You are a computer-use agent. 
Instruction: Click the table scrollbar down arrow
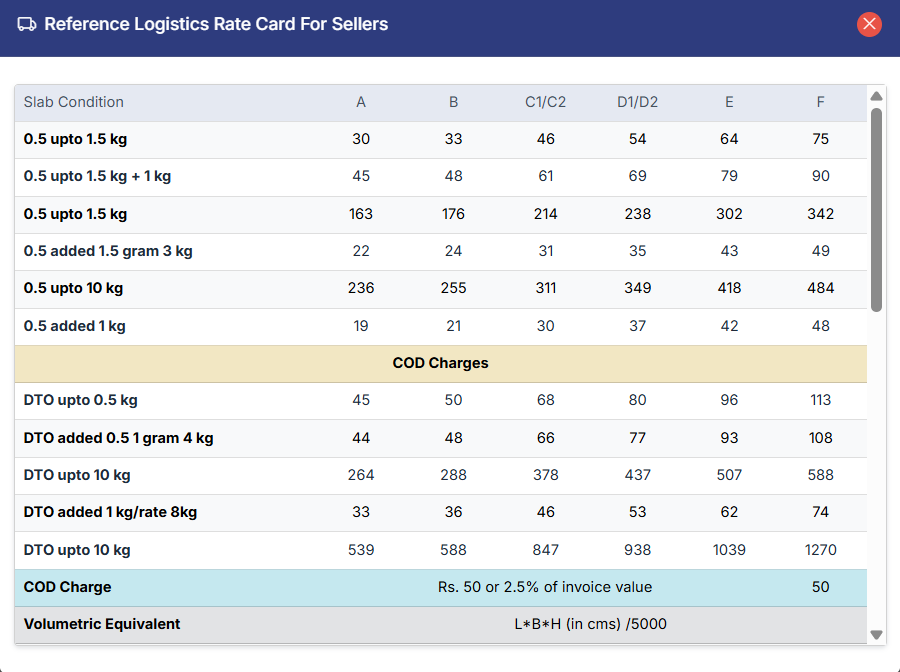[876, 634]
